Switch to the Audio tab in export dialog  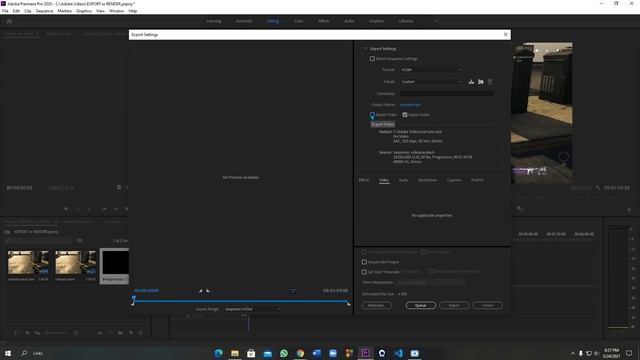pyautogui.click(x=403, y=180)
